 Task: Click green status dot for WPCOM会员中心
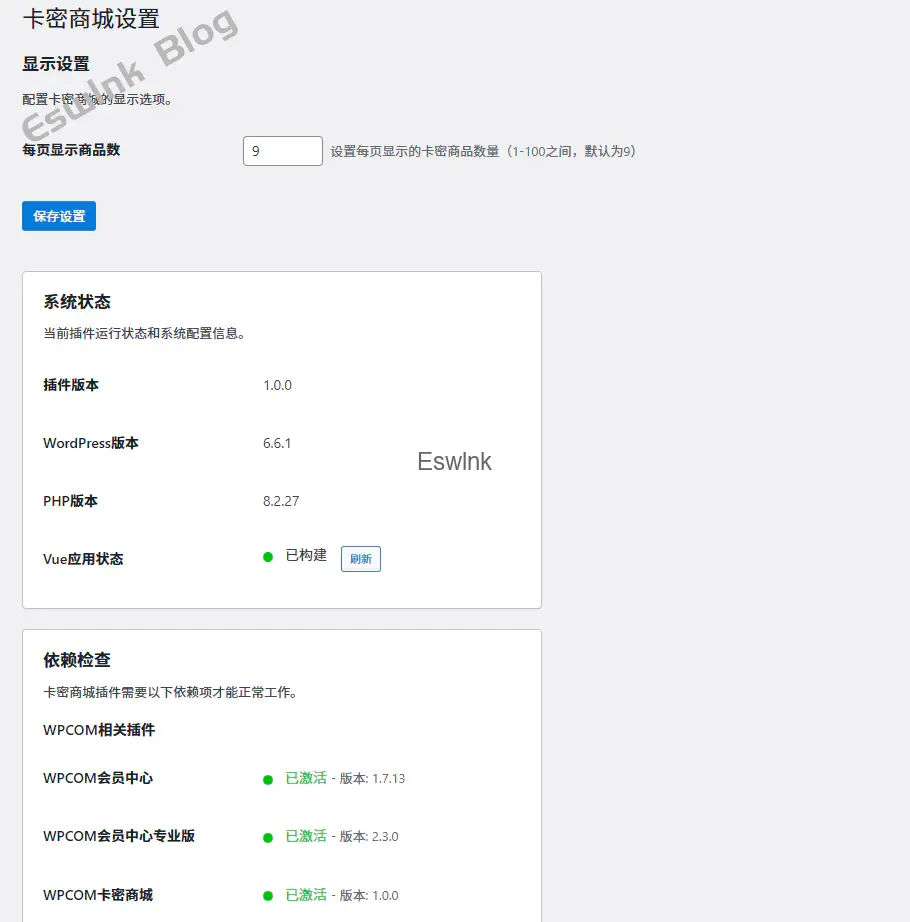(268, 780)
